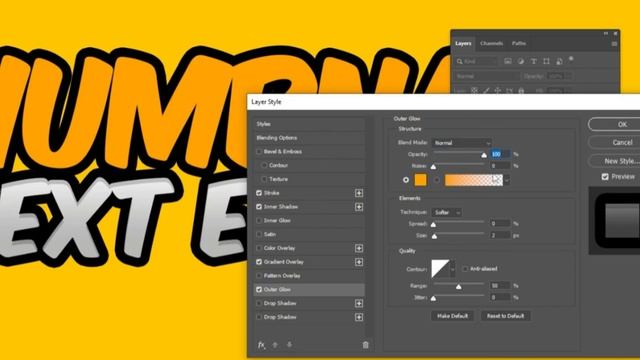This screenshot has height=360, width=640.
Task: Open the Contour picker dropdown arrow
Action: pos(452,269)
